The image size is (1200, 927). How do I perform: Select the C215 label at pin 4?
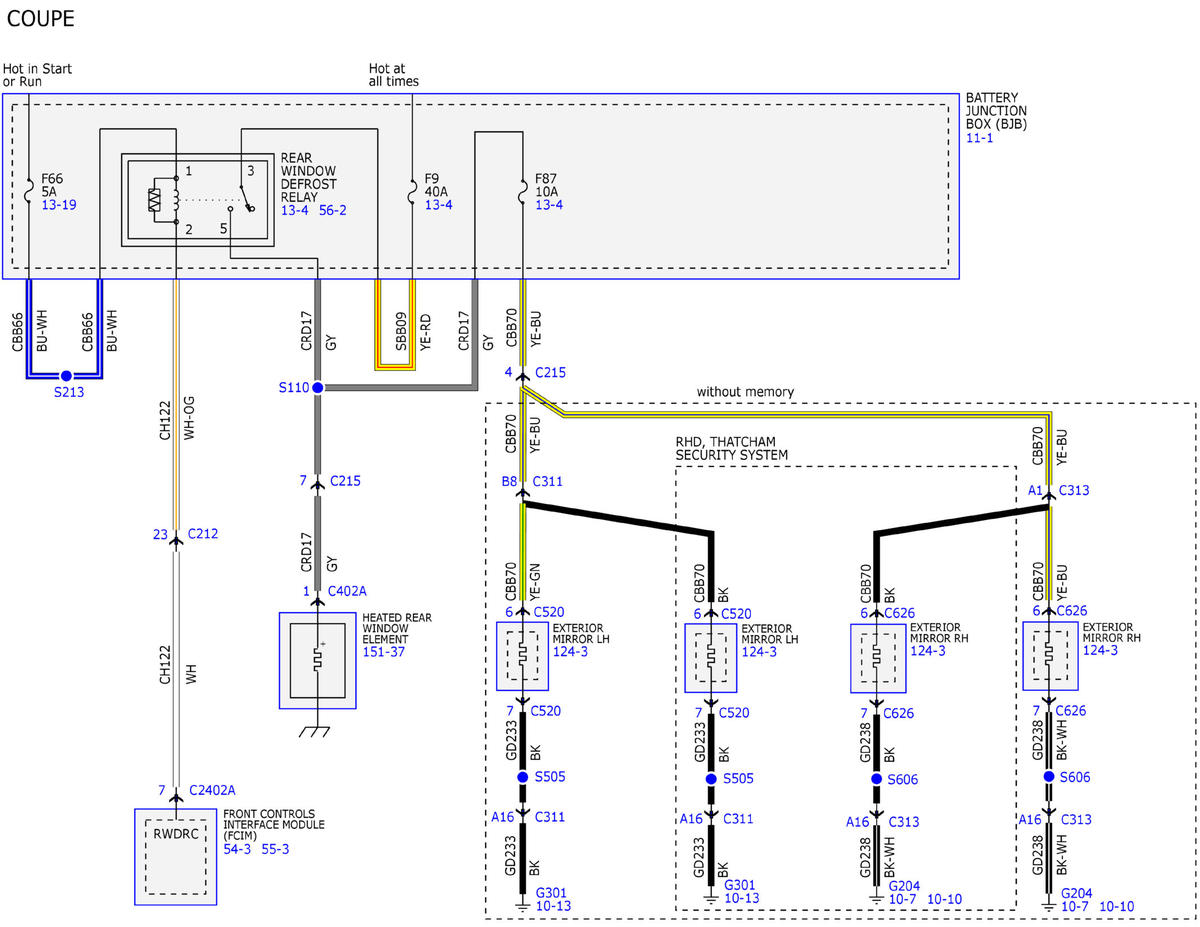(x=552, y=372)
